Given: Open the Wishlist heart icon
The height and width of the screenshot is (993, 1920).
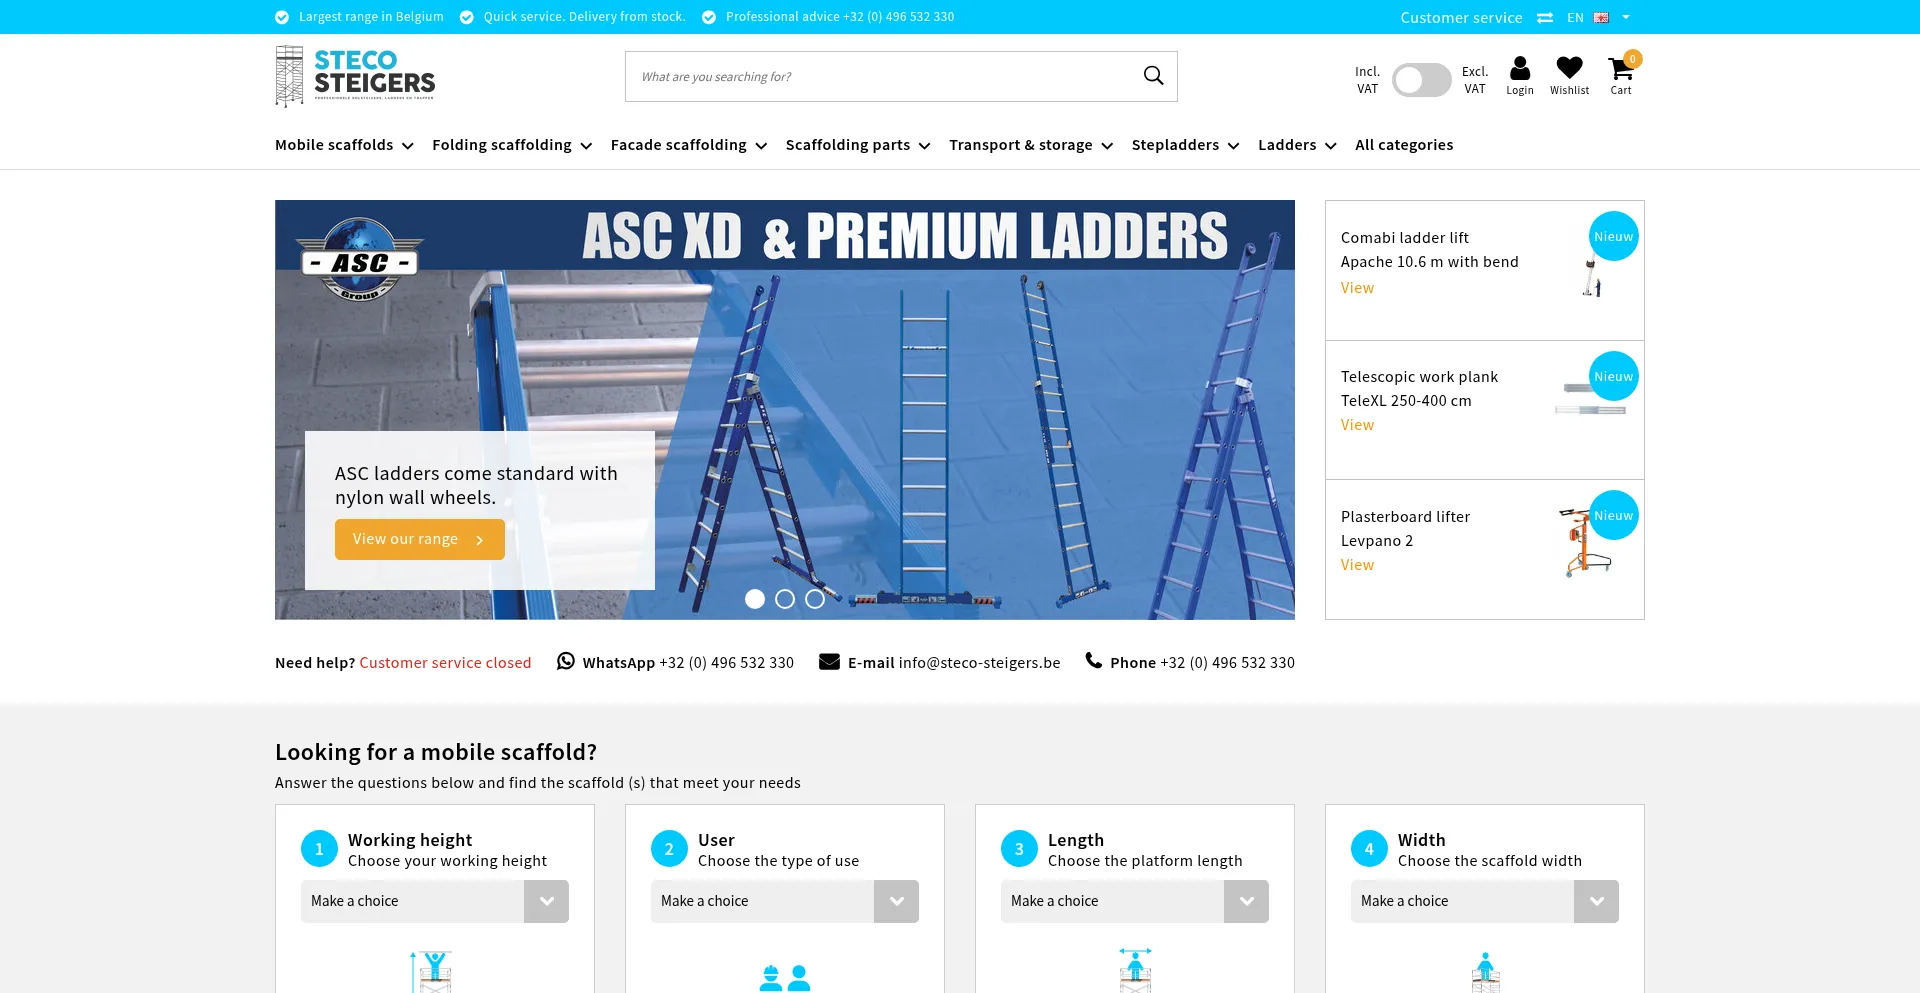Looking at the screenshot, I should point(1569,68).
